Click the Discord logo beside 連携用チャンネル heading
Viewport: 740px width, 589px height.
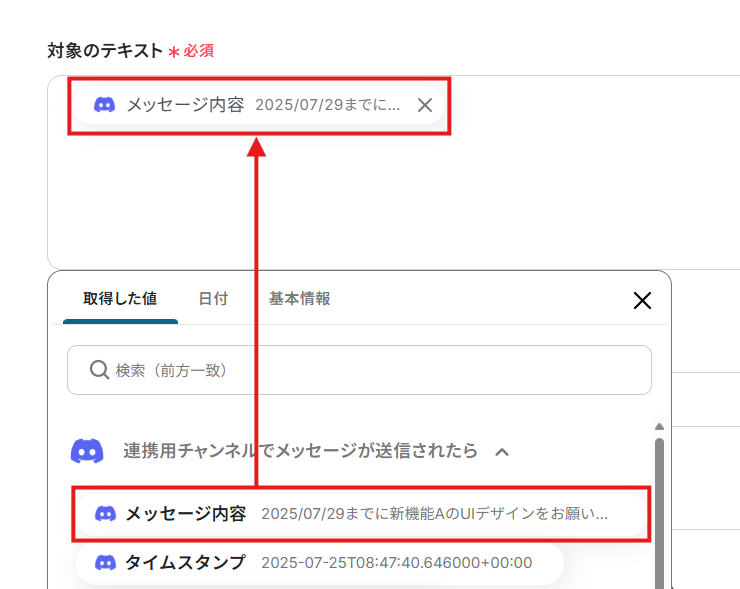(x=87, y=451)
